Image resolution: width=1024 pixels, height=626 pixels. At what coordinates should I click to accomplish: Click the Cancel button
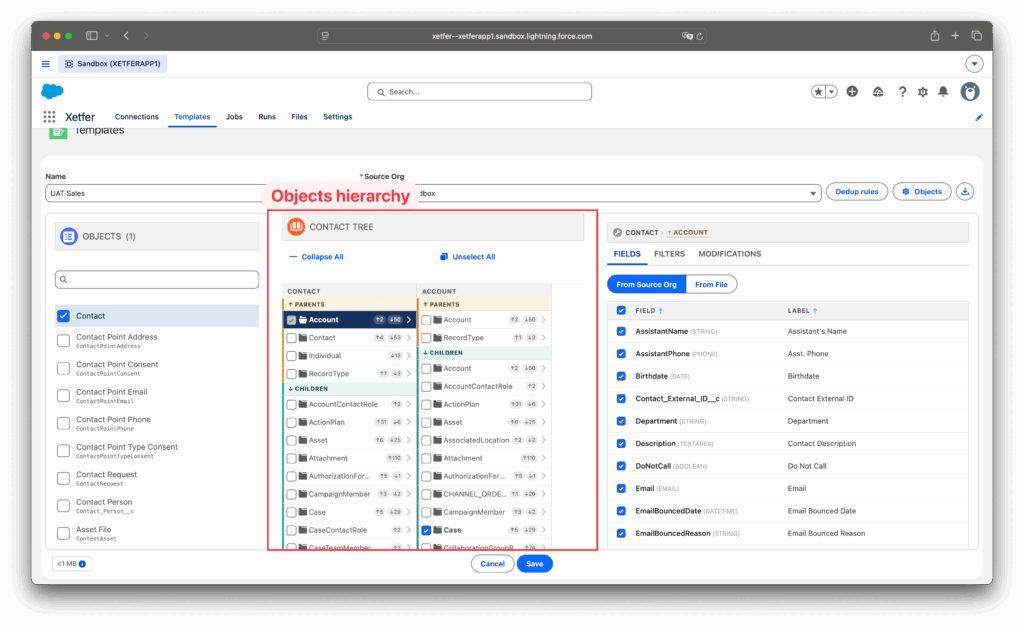tap(492, 564)
